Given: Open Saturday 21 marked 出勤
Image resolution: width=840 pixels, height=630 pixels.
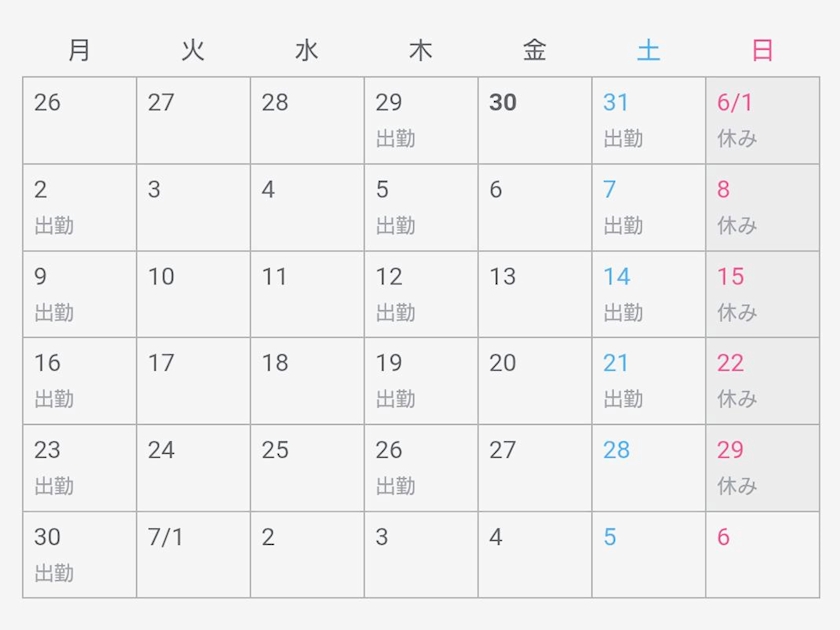Looking at the screenshot, I should click(x=649, y=381).
